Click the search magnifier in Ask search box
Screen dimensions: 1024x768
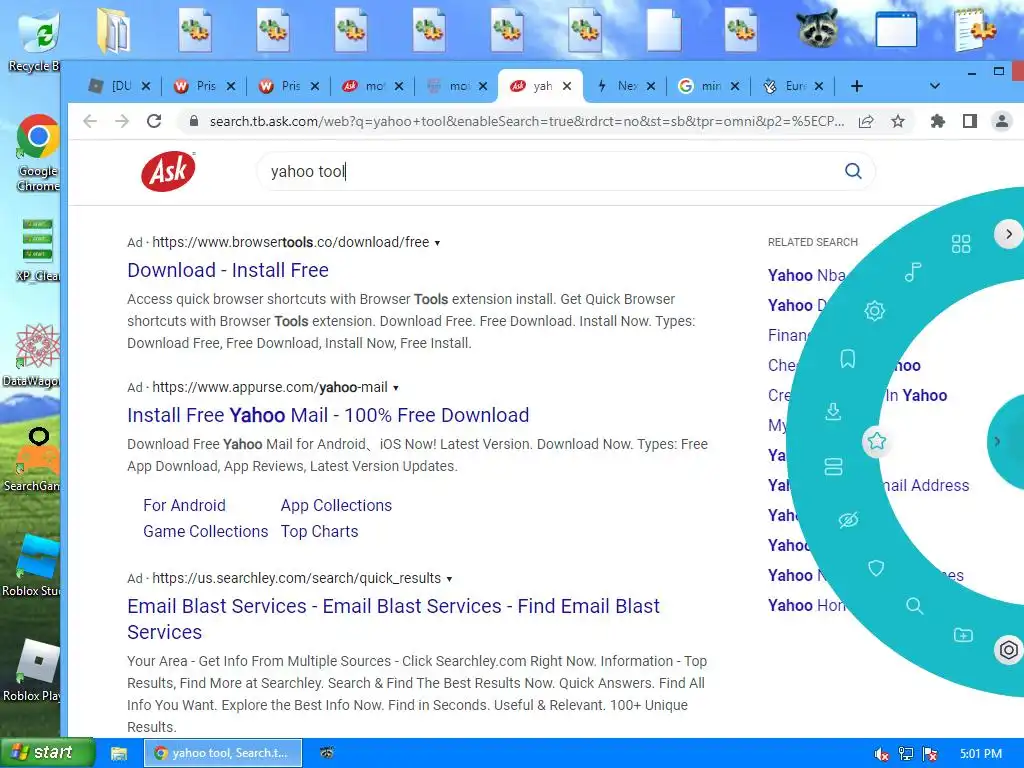pos(853,171)
